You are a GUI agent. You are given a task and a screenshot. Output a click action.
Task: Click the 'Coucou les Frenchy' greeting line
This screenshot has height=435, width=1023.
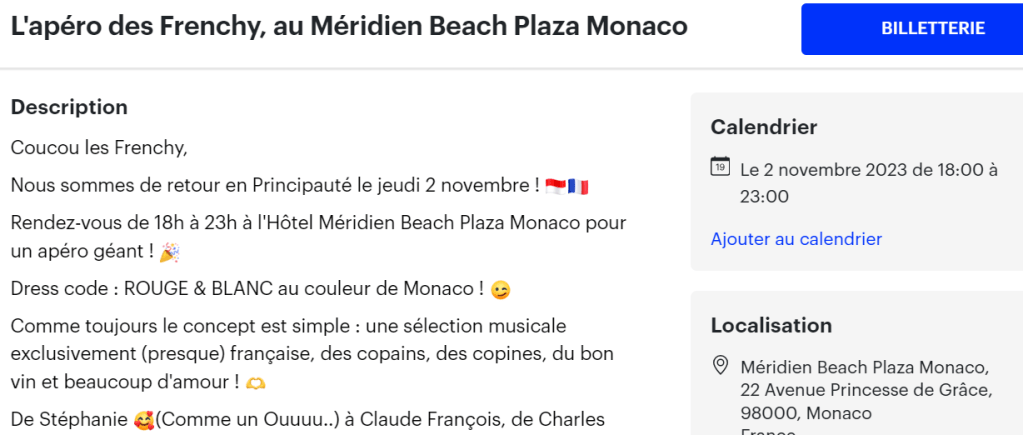[99, 148]
